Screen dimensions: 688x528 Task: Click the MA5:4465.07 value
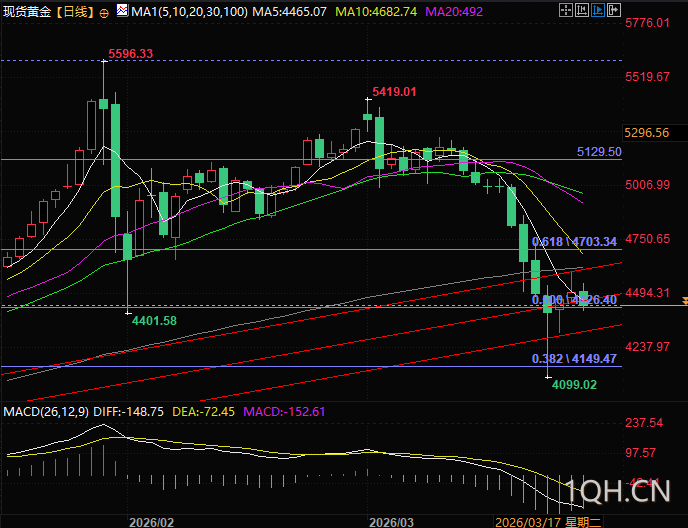[x=290, y=11]
